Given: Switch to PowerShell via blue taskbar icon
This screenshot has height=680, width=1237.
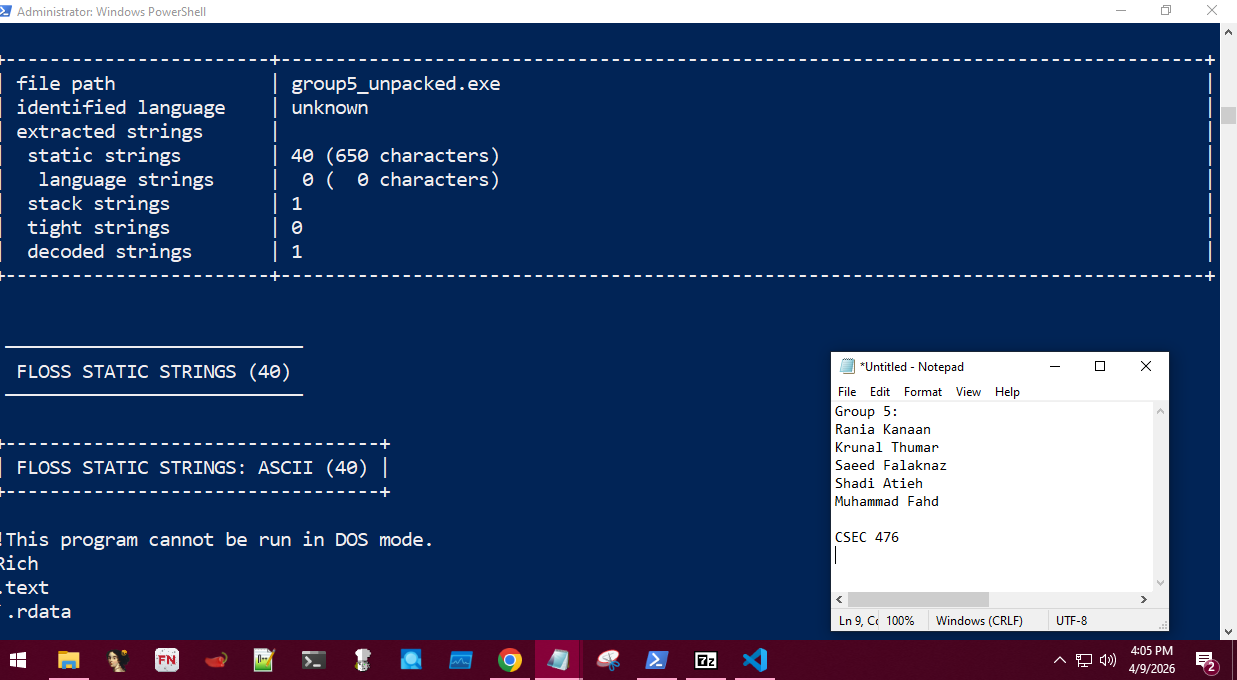Looking at the screenshot, I should 657,660.
